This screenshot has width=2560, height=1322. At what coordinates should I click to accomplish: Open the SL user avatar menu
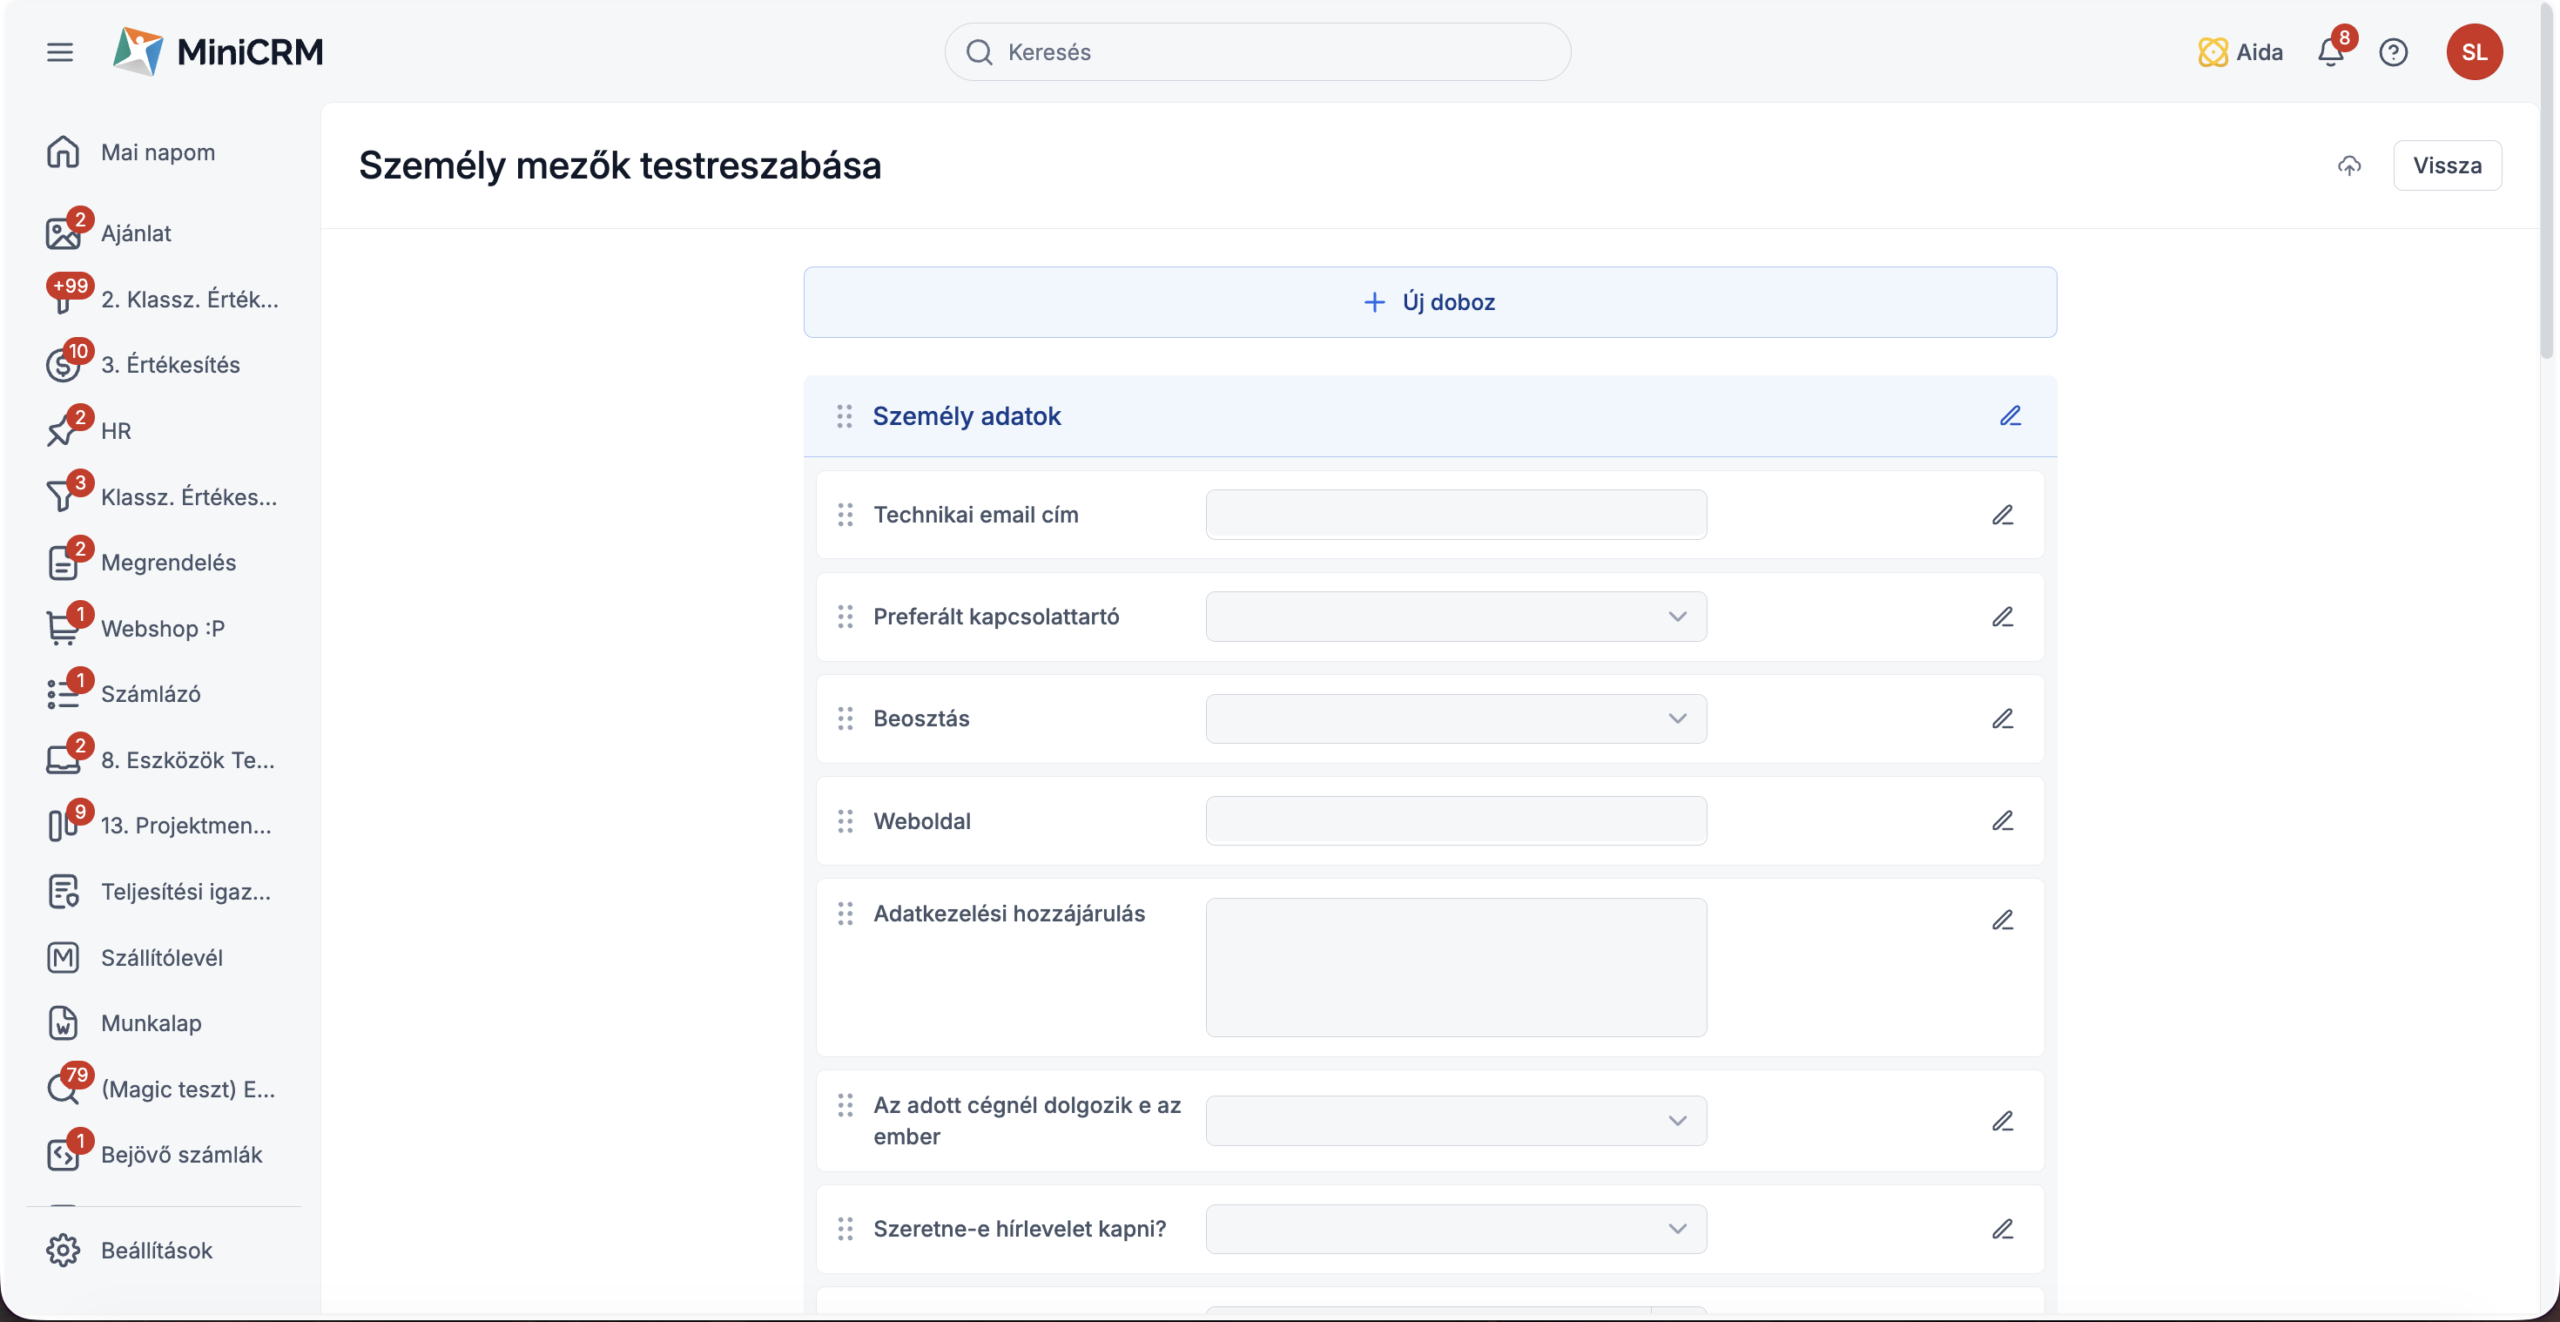(2474, 52)
